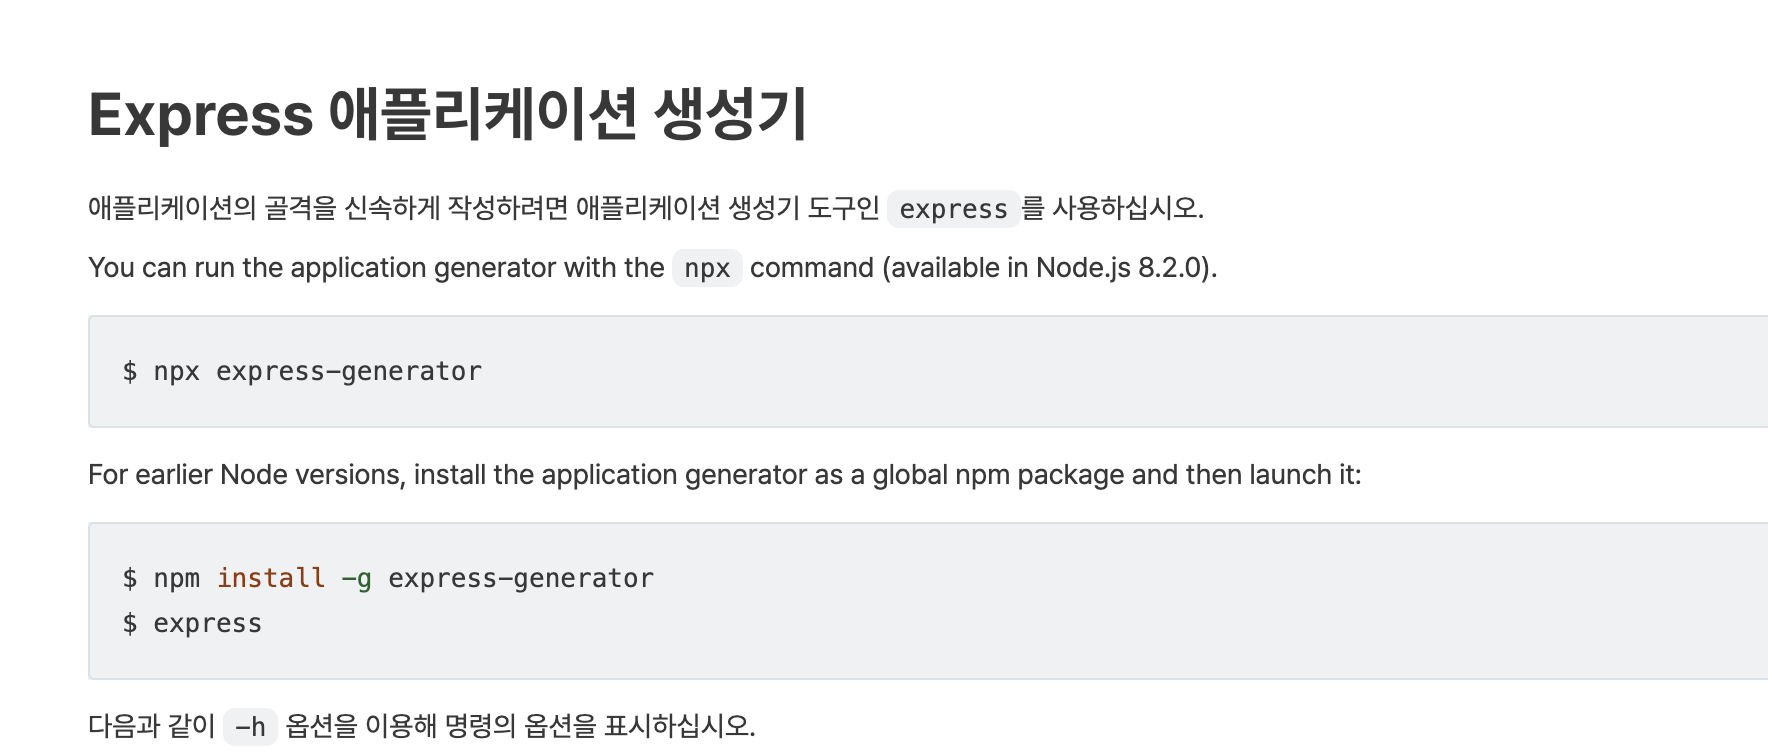
Task: Click the sentence about Node.js 8.2.0
Action: pos(653,268)
